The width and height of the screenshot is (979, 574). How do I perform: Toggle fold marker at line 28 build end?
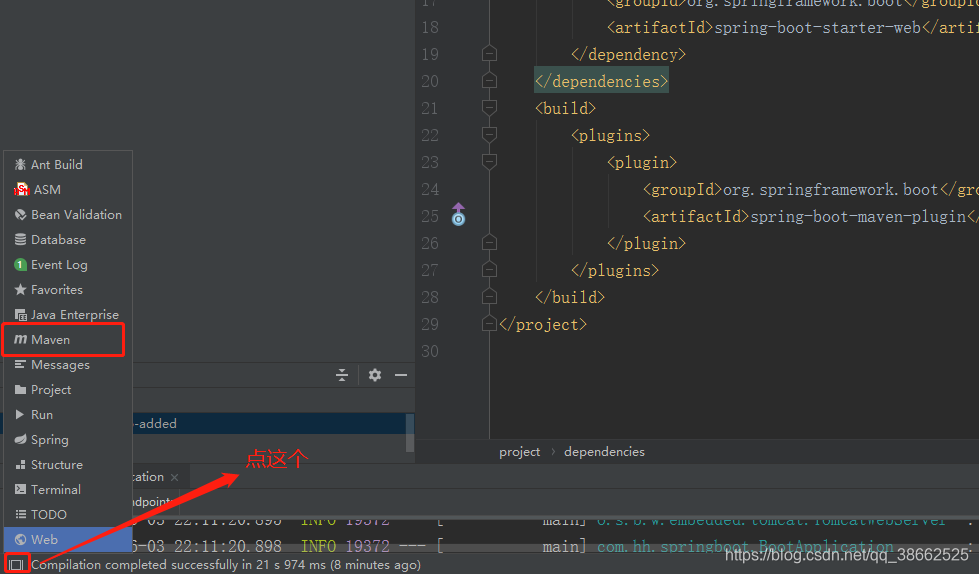tap(490, 297)
